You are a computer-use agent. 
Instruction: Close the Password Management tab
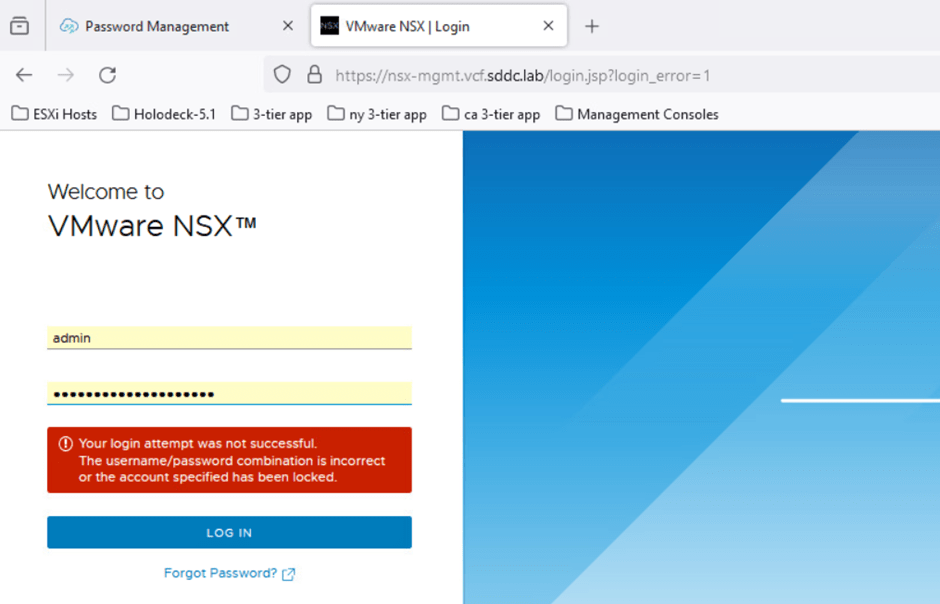(x=288, y=26)
